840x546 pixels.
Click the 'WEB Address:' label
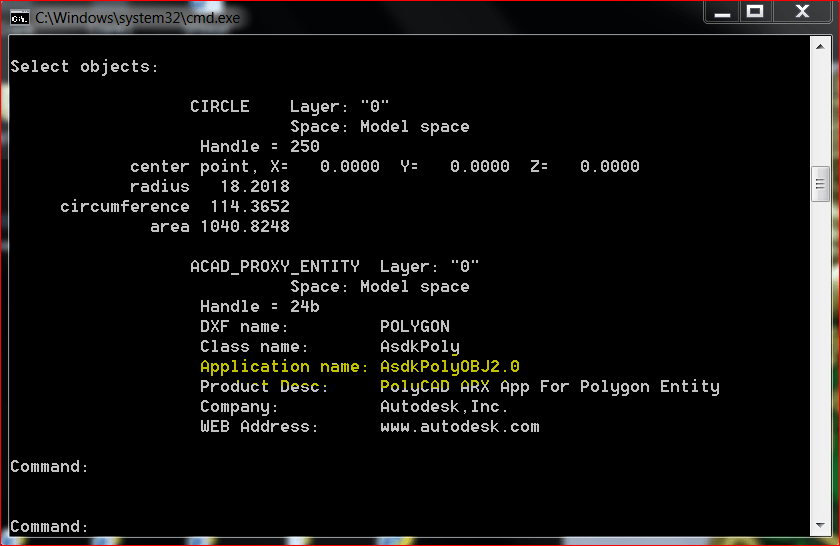click(259, 427)
